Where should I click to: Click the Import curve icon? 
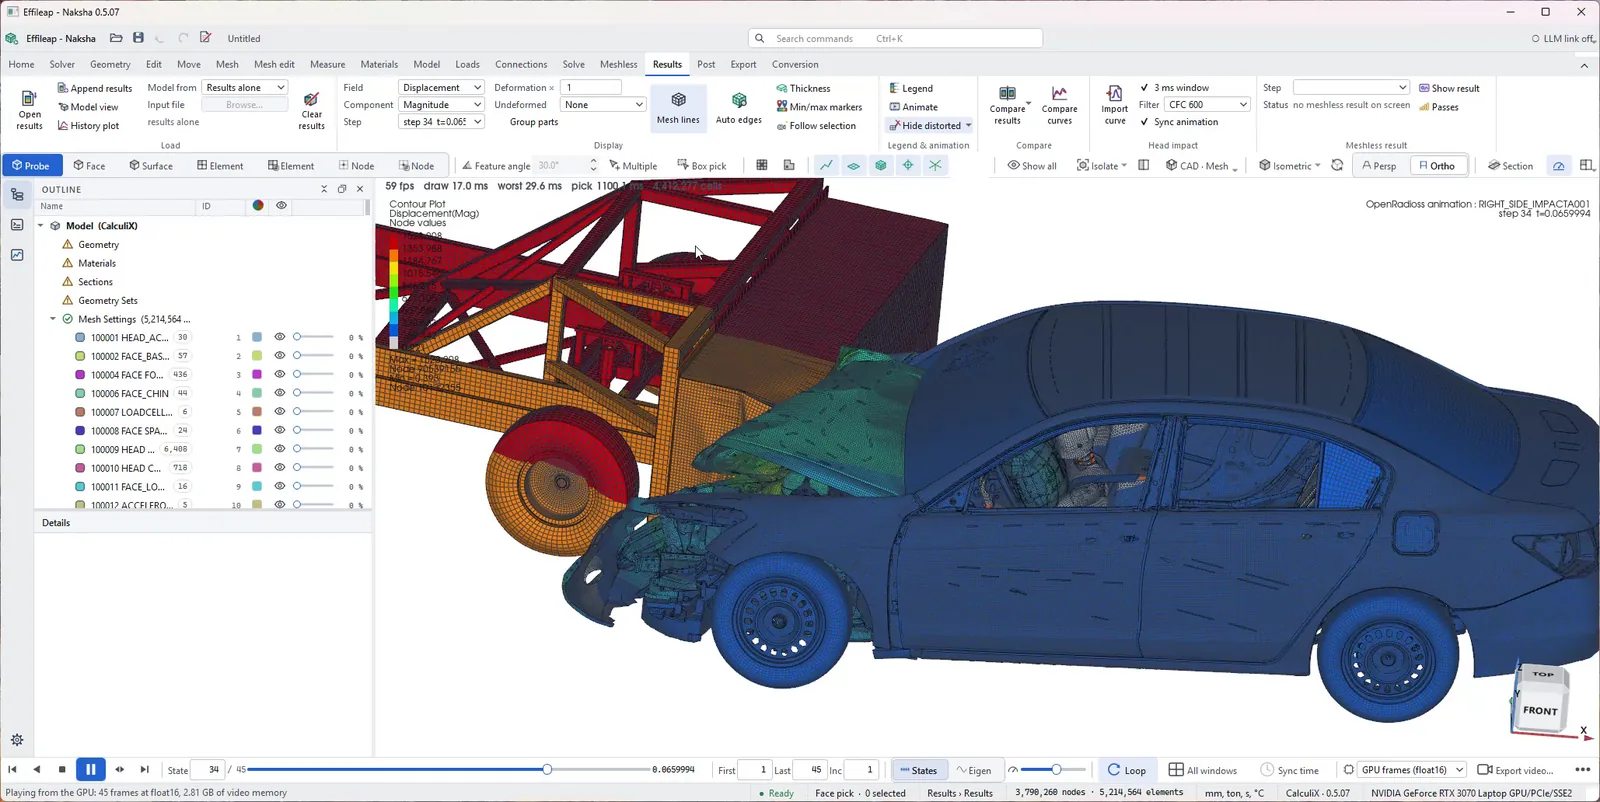[x=1115, y=106]
